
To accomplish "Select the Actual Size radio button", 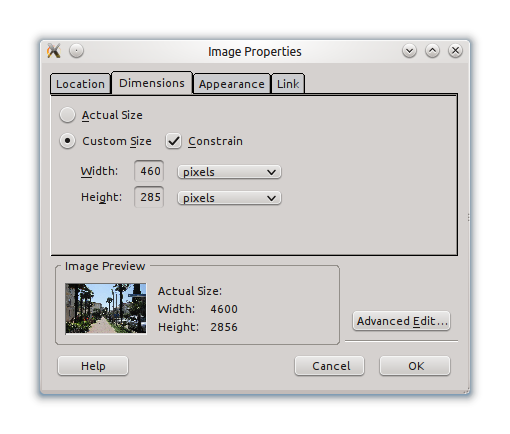I will [67, 115].
